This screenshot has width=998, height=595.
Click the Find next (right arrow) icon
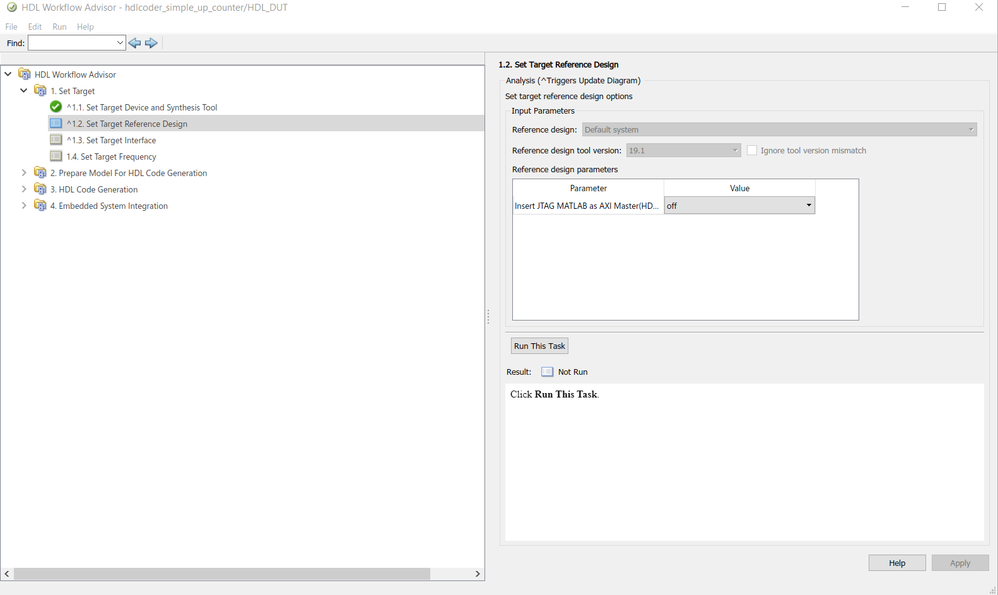[151, 43]
